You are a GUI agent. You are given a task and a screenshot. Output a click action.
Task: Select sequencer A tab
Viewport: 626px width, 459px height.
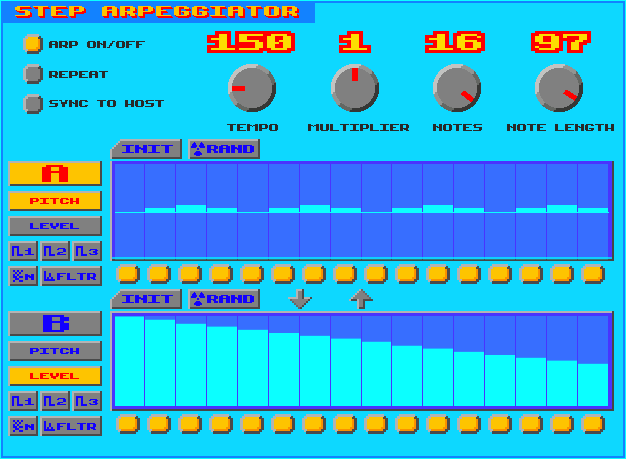click(55, 173)
